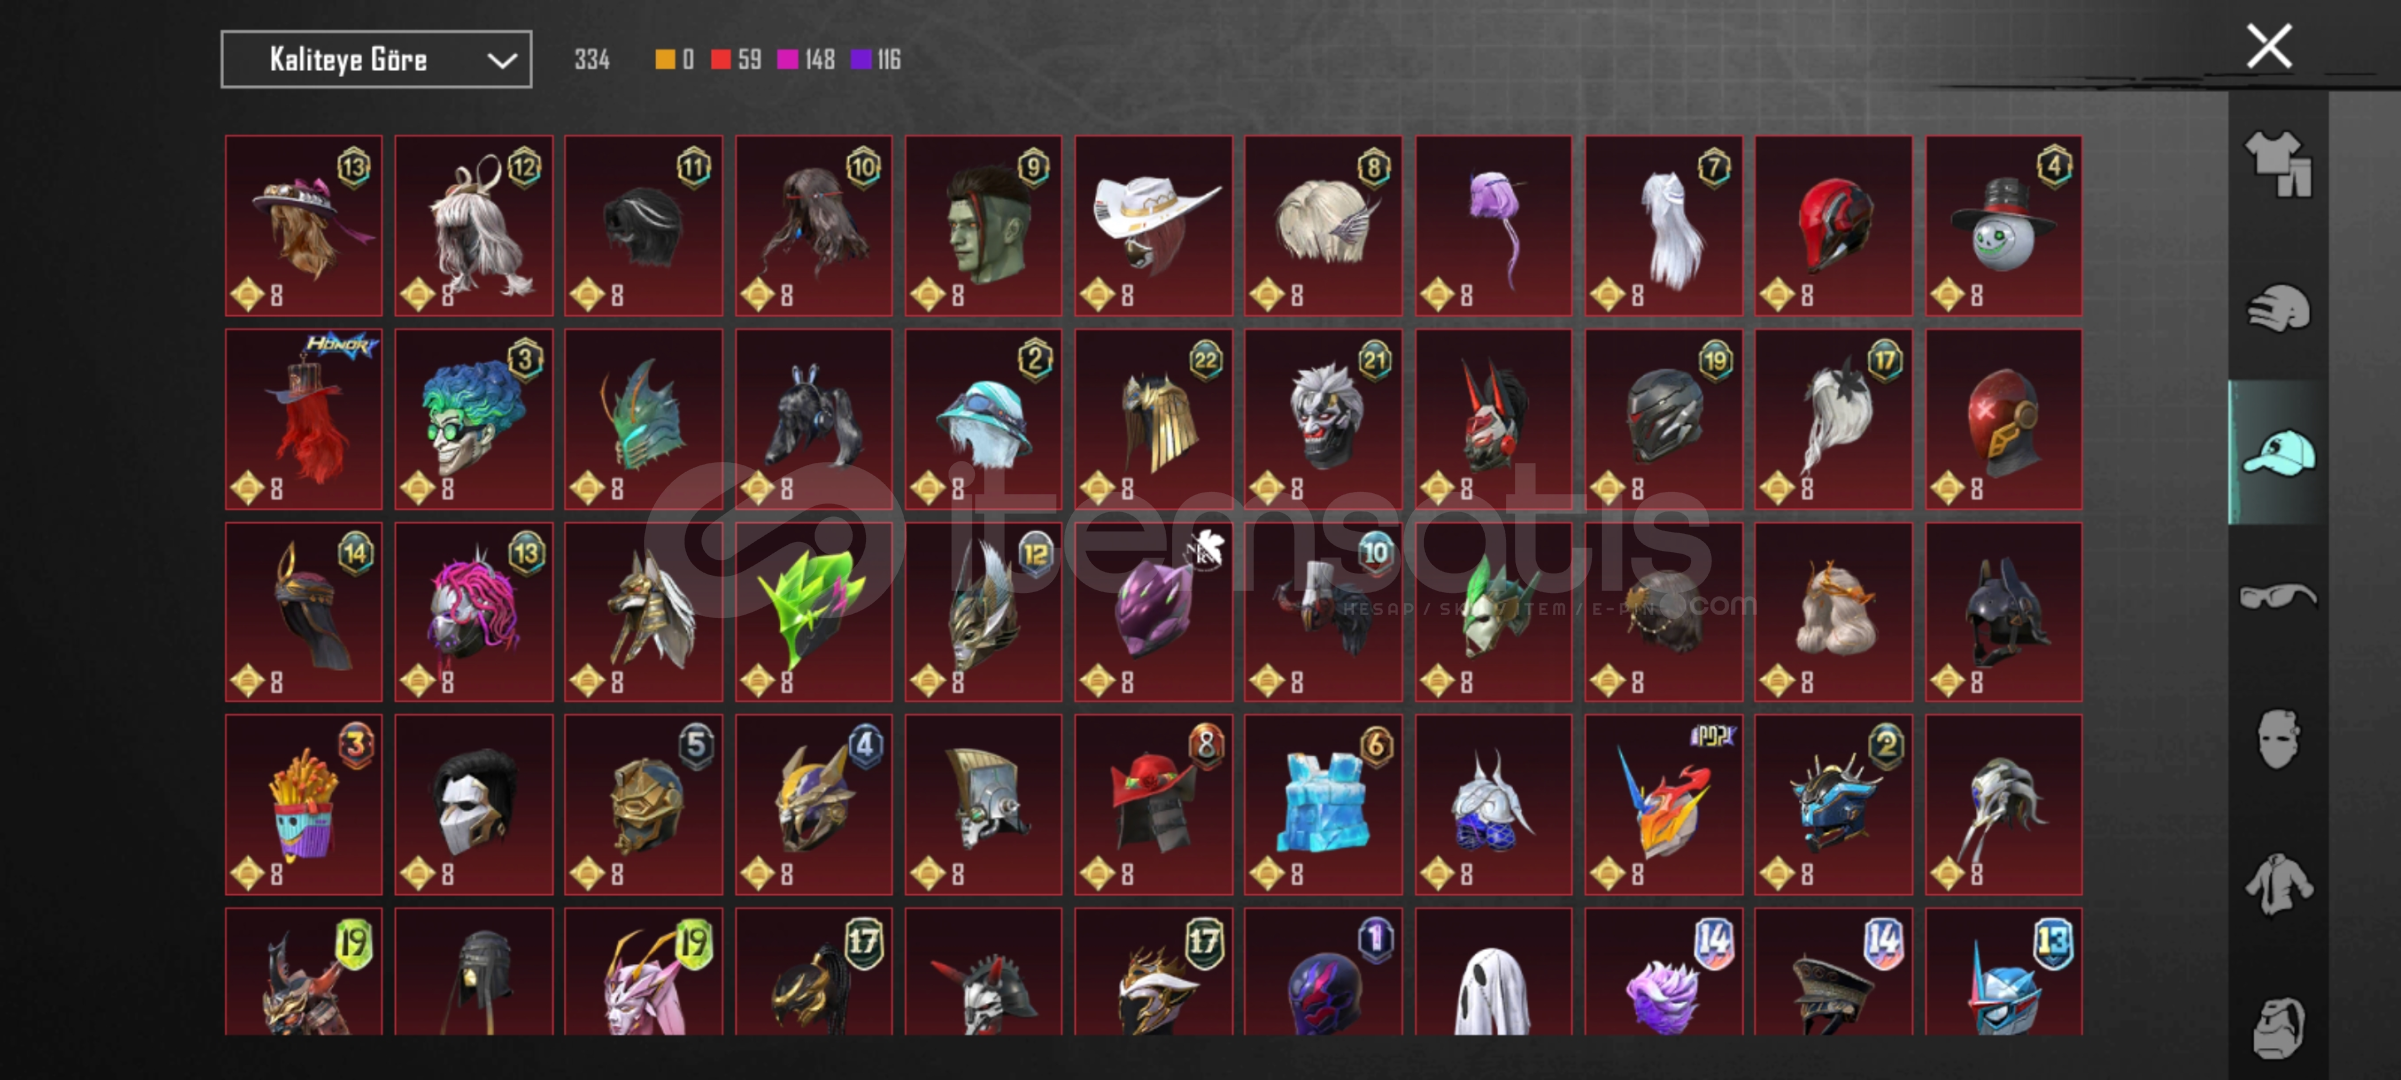Choose the Honor red hair hat item

(x=304, y=419)
